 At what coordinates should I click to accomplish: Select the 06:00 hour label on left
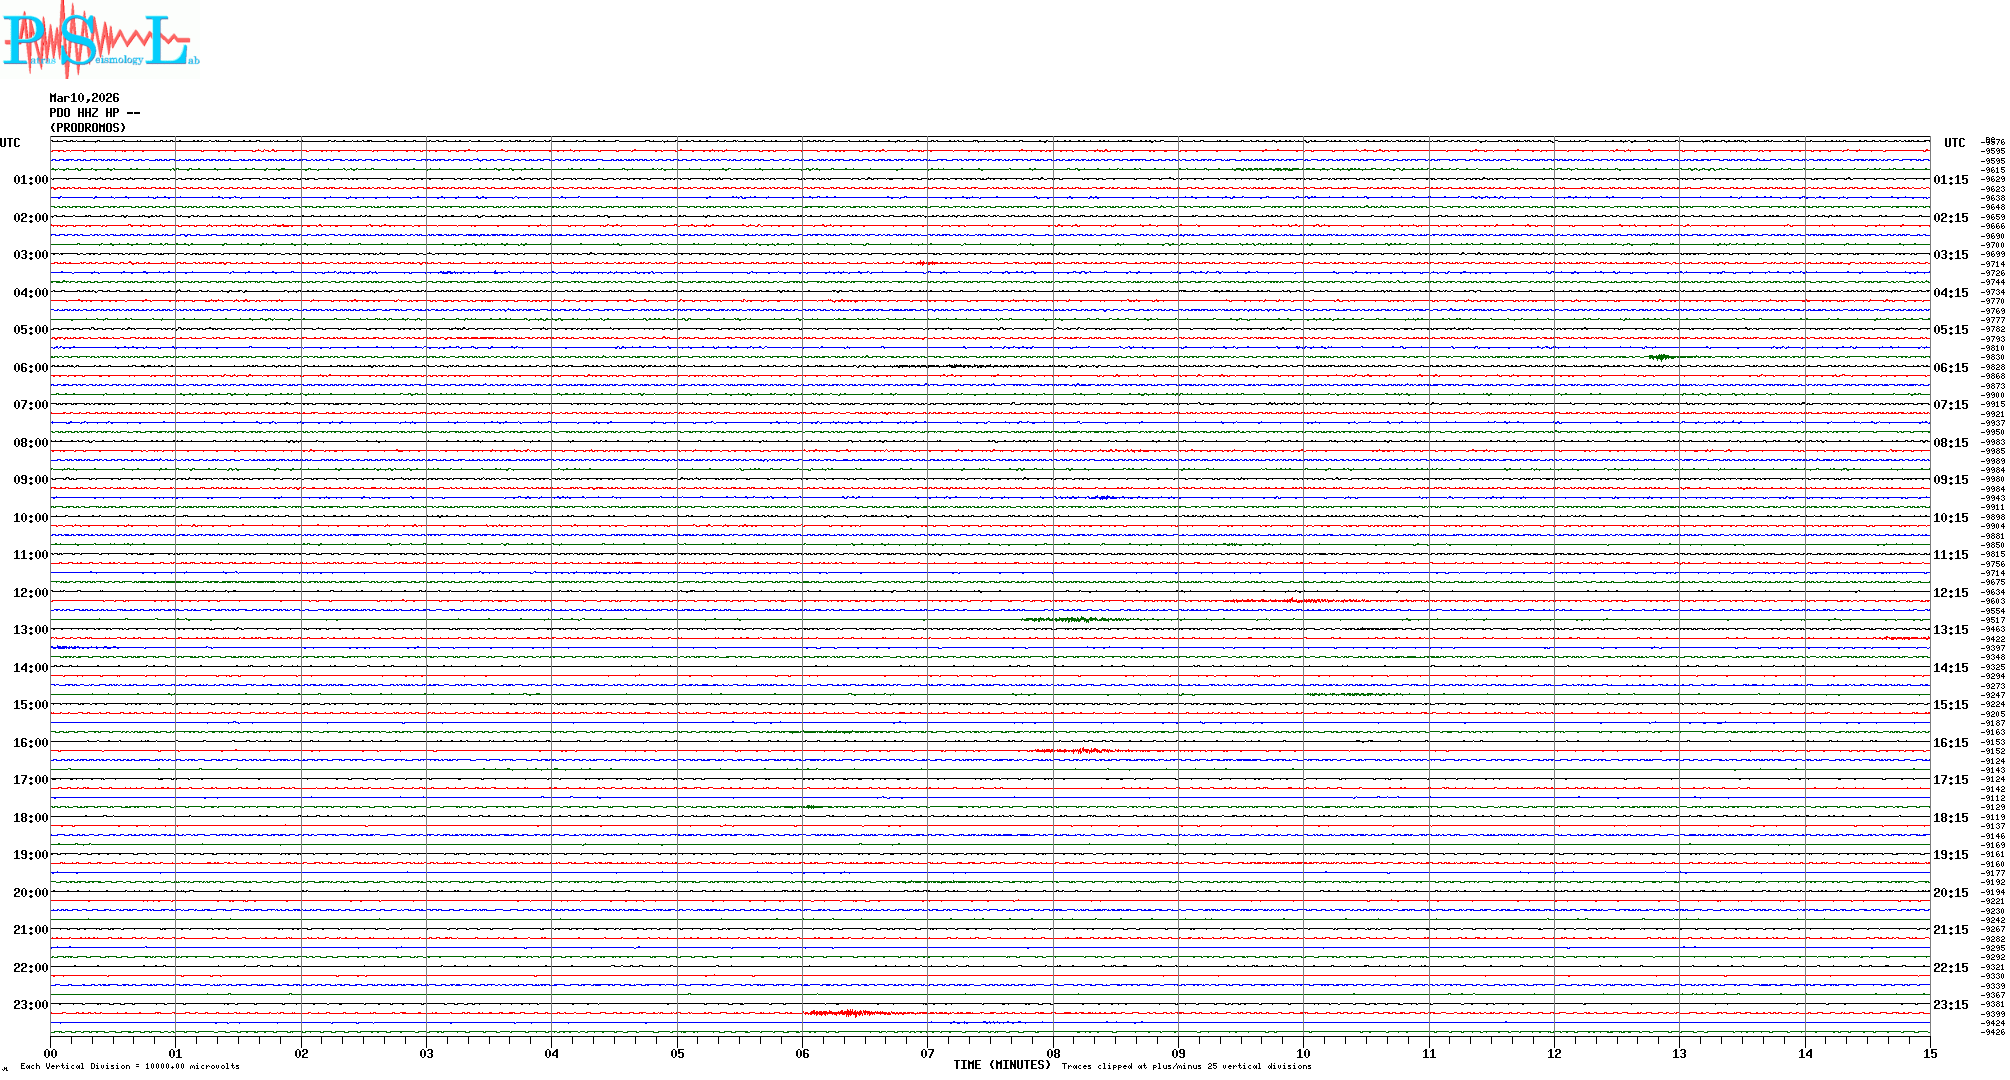[x=30, y=368]
